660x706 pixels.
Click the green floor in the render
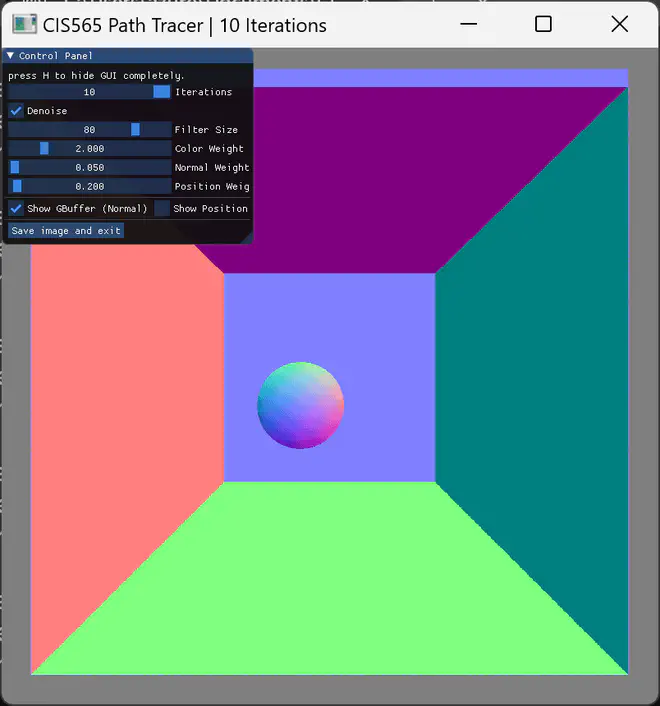(330, 580)
